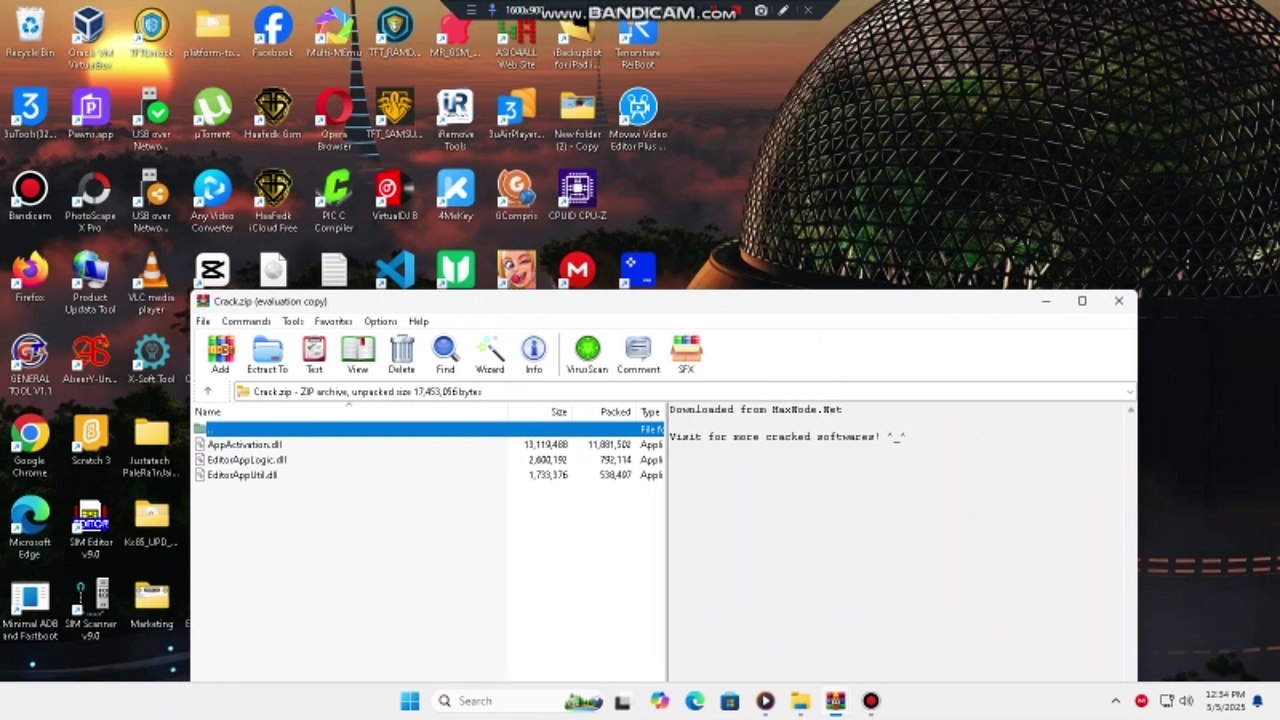
Task: Open the taskbar clock and date
Action: (1225, 701)
